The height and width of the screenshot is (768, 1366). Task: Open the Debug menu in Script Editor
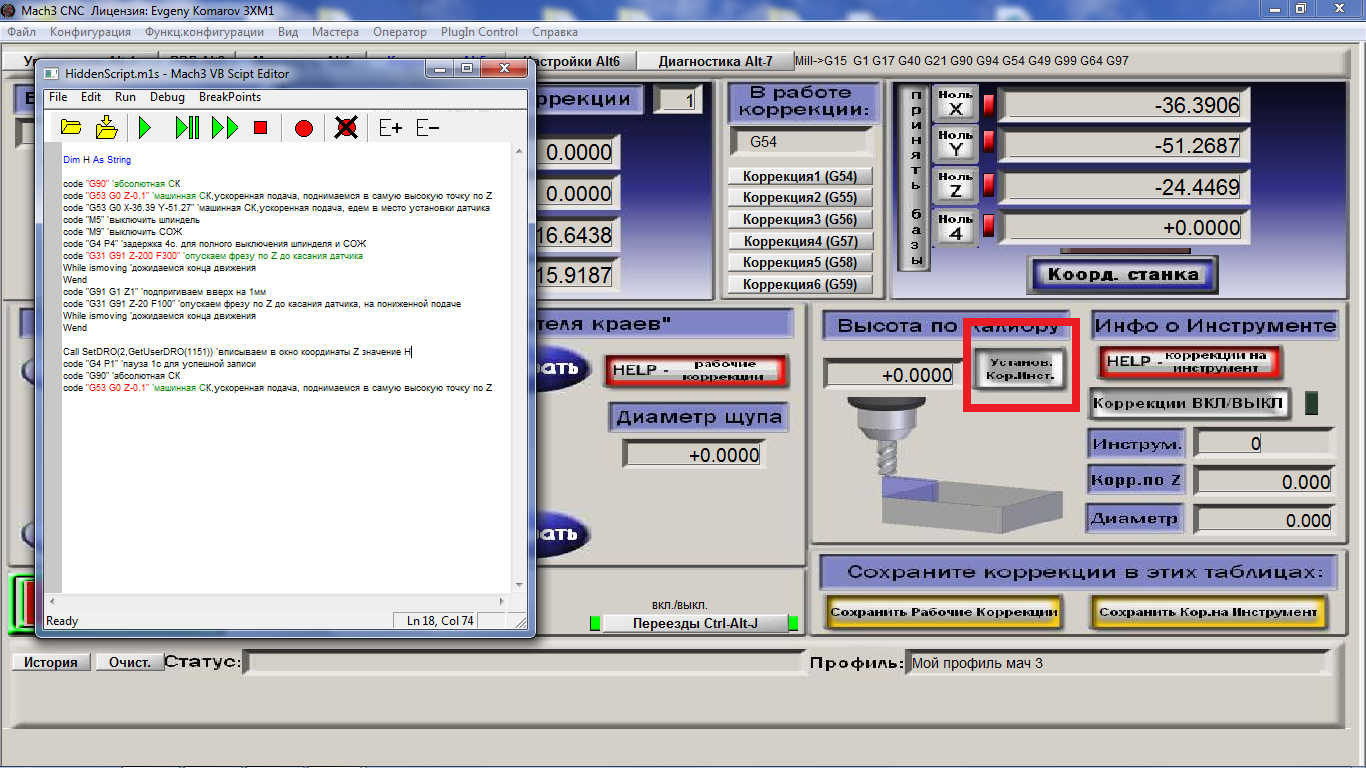pos(168,97)
